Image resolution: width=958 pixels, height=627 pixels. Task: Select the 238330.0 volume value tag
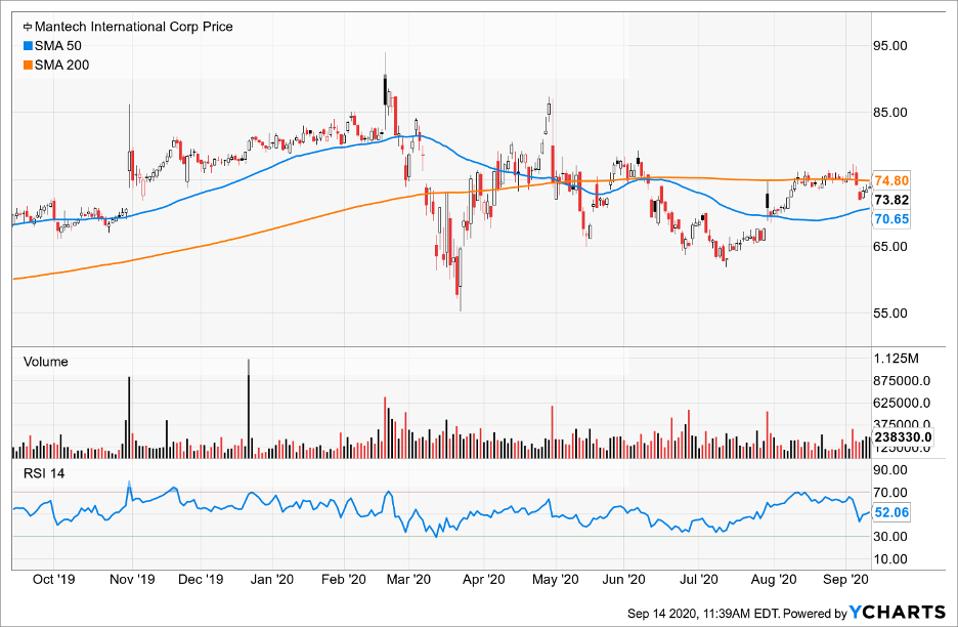903,436
